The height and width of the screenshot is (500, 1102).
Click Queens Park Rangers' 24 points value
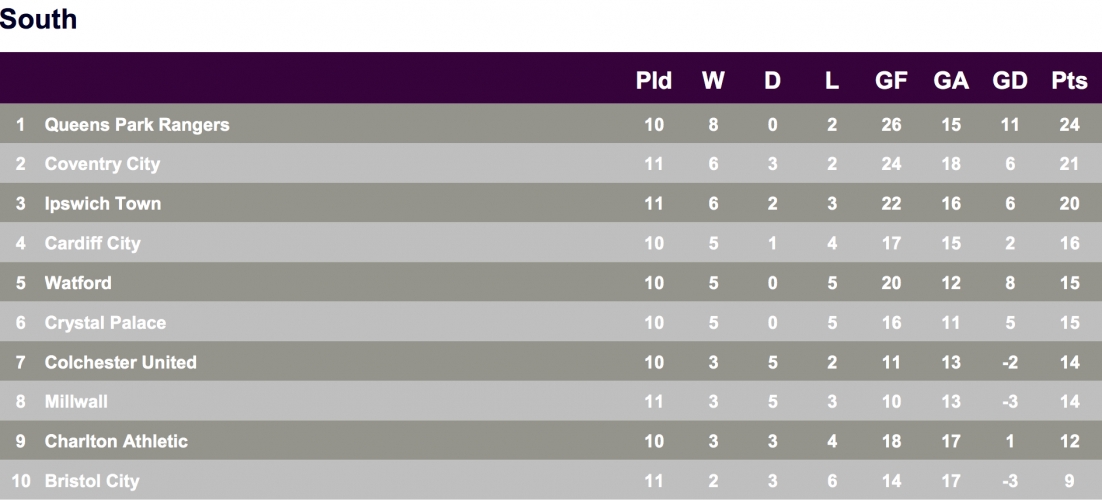1069,124
